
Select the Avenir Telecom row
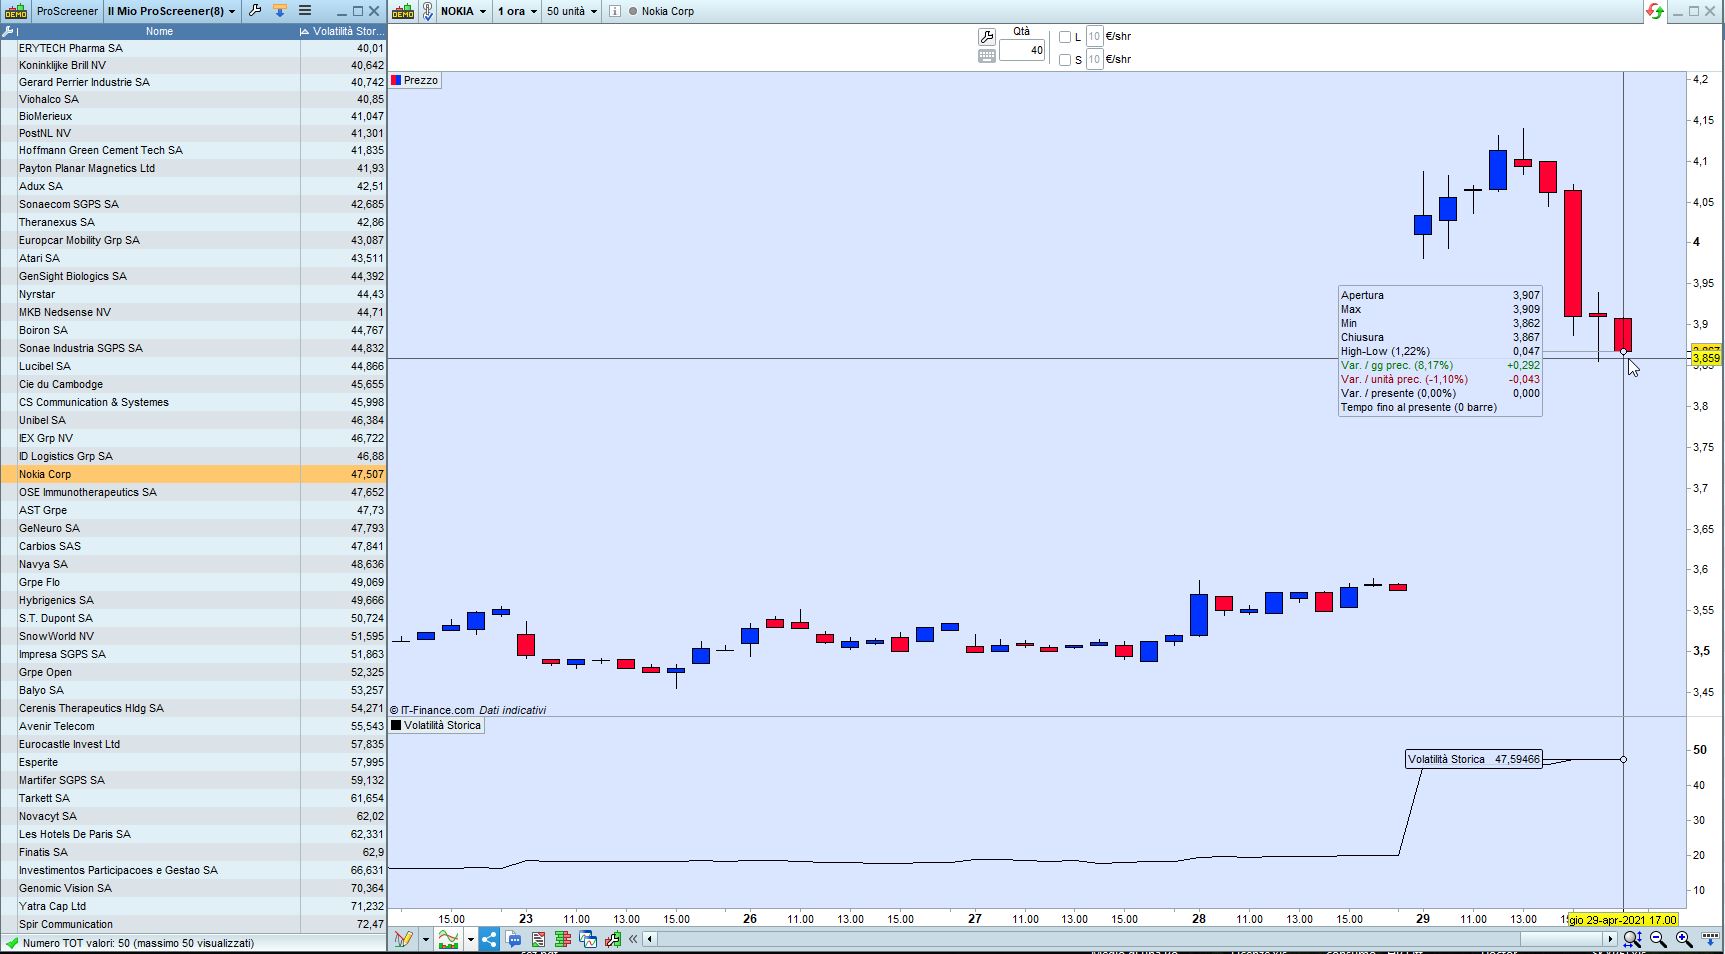tap(193, 726)
